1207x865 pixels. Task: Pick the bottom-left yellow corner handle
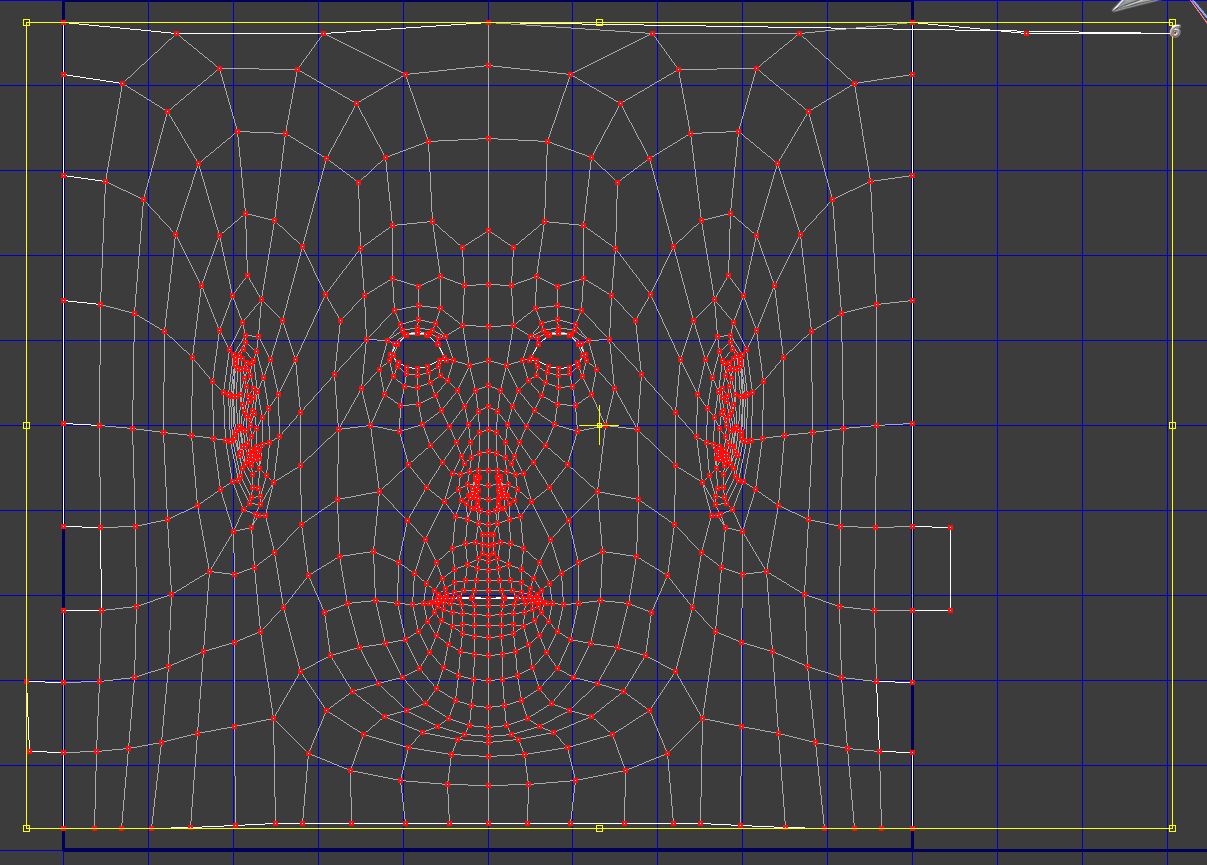click(x=26, y=828)
